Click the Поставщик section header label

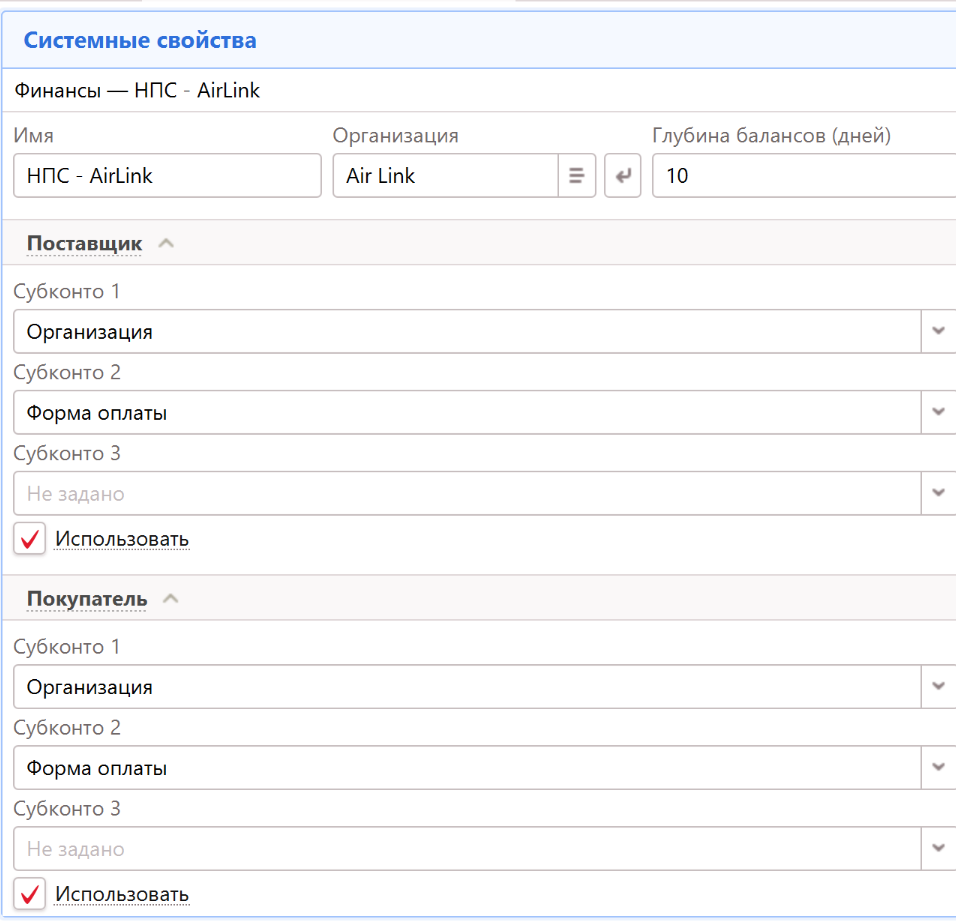pyautogui.click(x=84, y=243)
